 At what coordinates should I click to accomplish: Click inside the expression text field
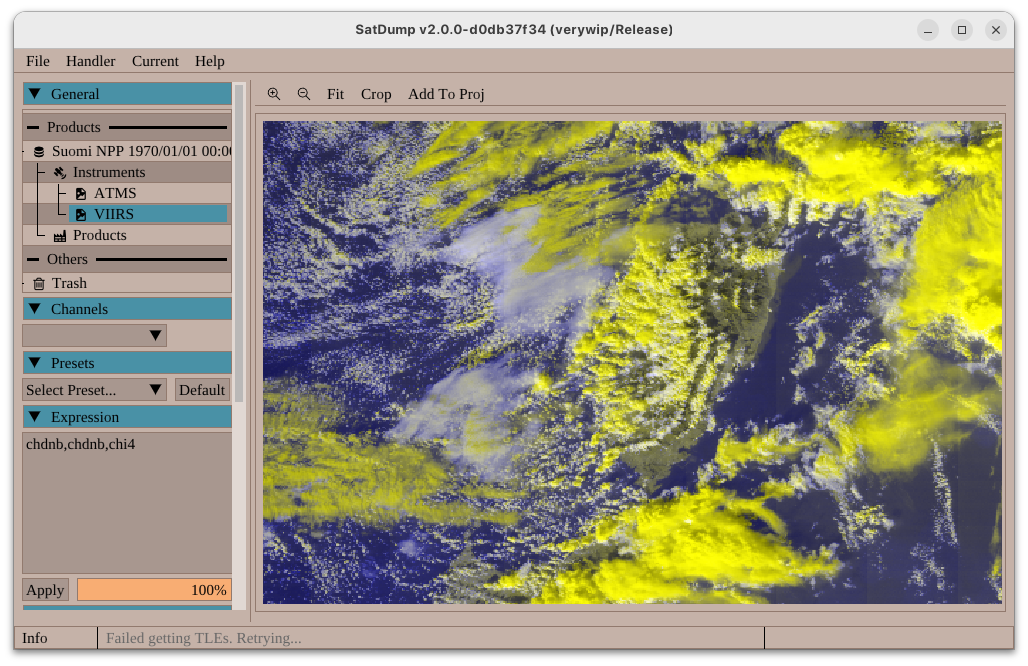[127, 500]
